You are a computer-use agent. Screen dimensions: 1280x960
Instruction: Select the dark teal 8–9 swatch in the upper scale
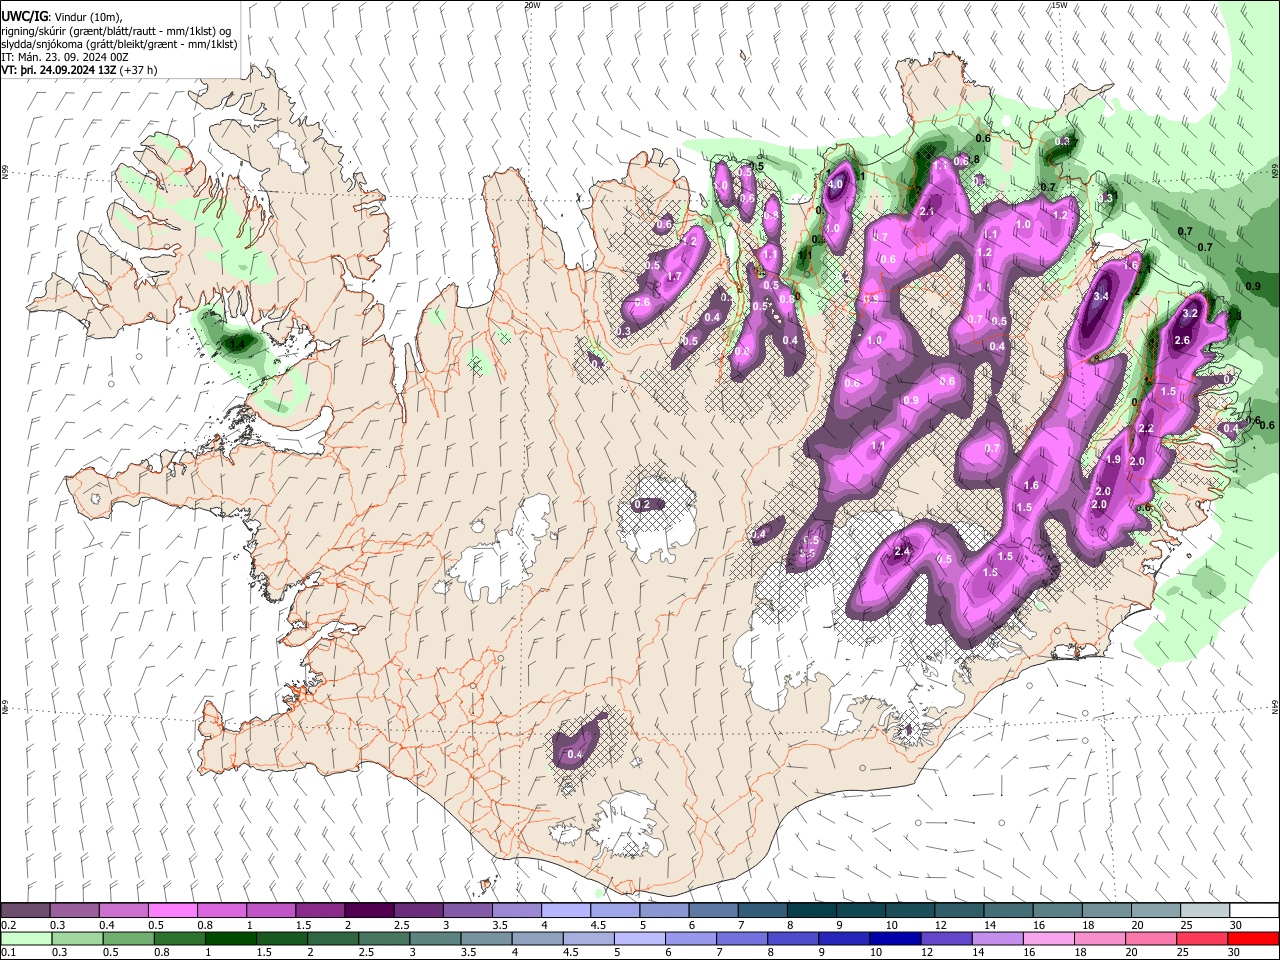pos(811,911)
